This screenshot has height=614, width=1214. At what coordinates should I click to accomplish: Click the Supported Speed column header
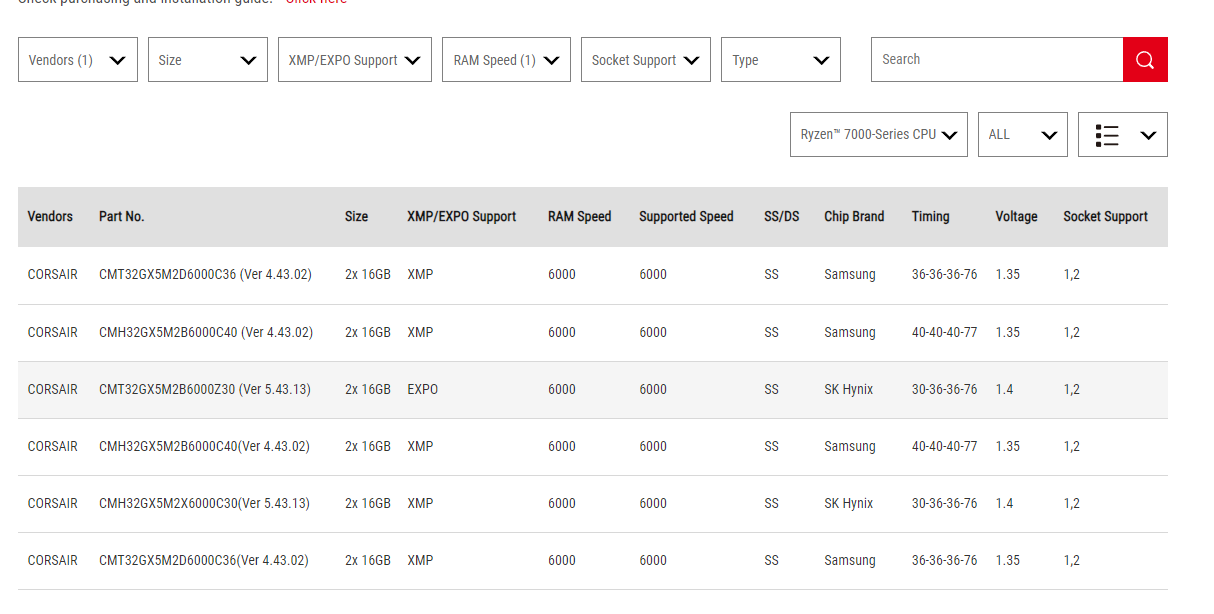686,217
